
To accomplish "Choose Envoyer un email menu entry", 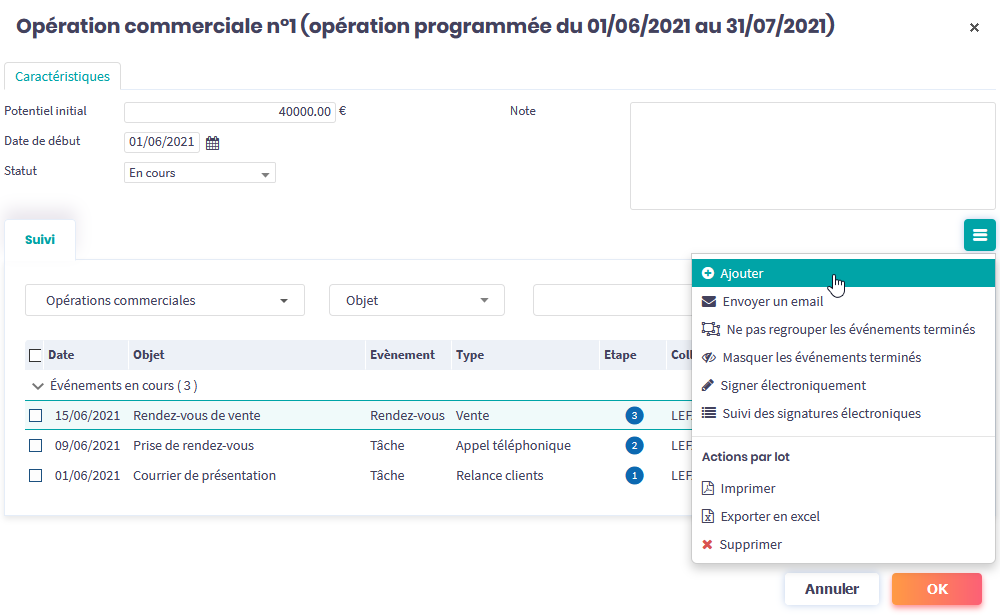I will point(772,301).
